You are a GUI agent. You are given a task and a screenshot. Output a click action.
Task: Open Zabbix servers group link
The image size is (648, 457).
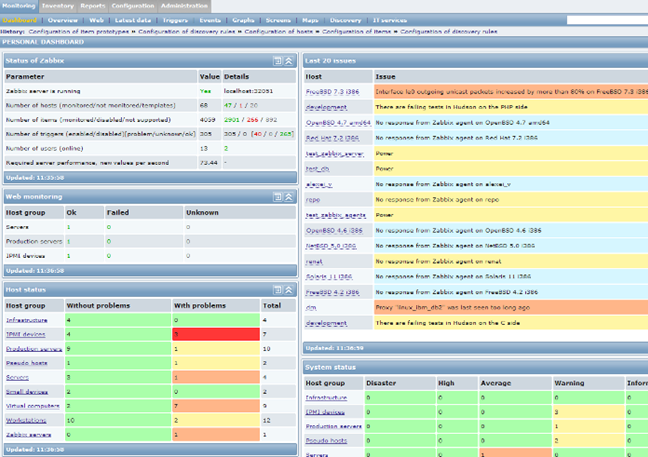point(29,435)
